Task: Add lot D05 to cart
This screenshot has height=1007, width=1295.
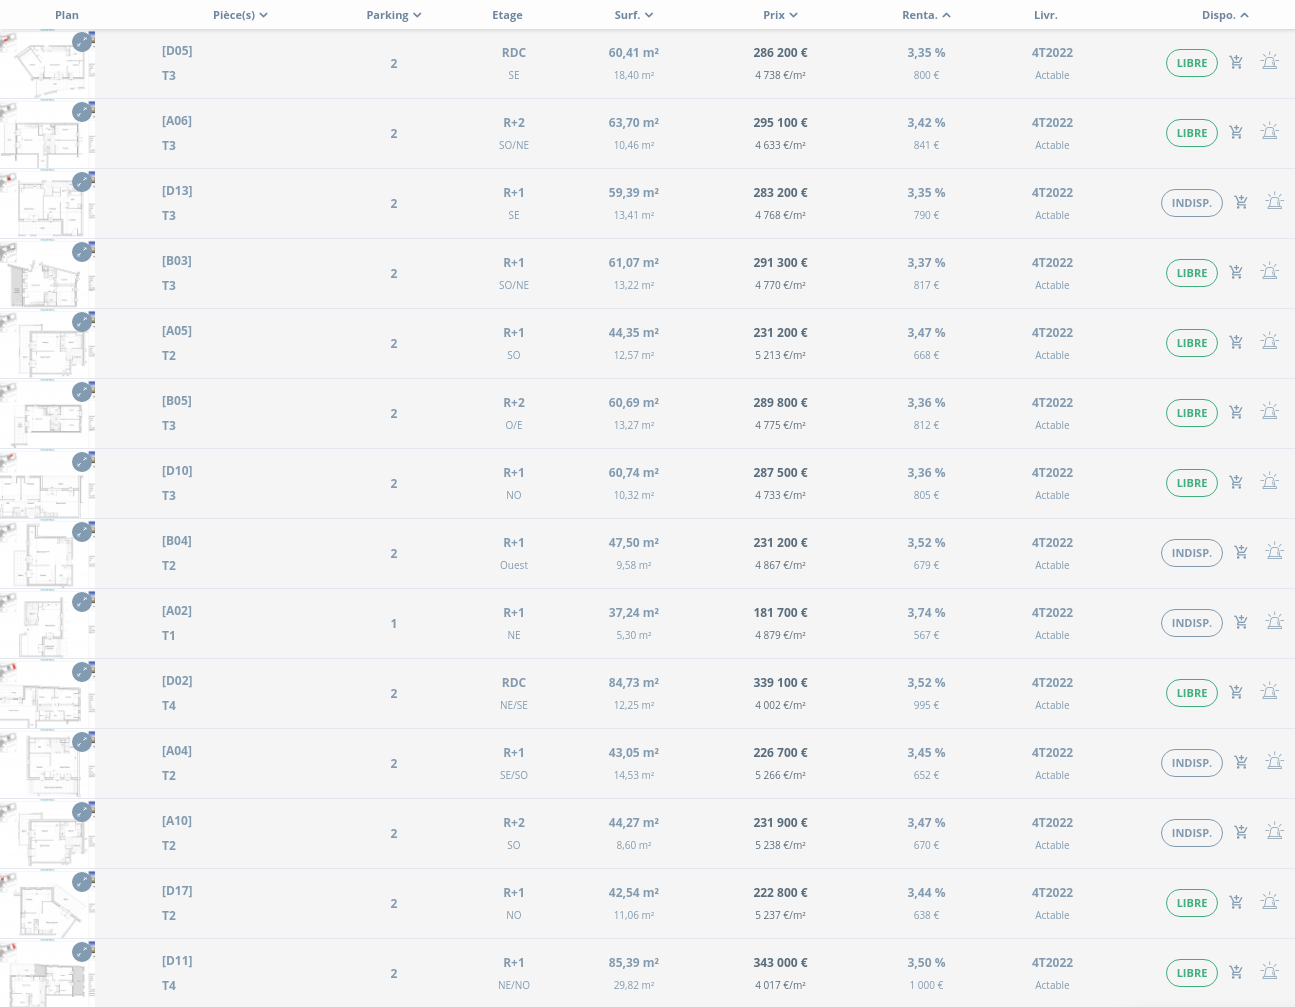Action: (x=1236, y=62)
